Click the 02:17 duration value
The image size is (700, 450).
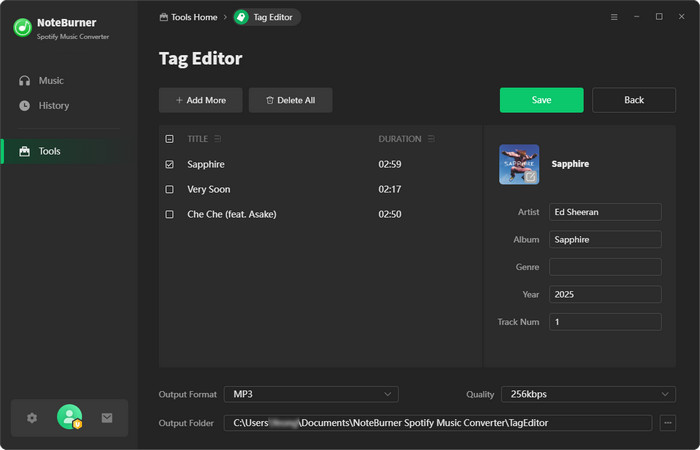pos(390,189)
